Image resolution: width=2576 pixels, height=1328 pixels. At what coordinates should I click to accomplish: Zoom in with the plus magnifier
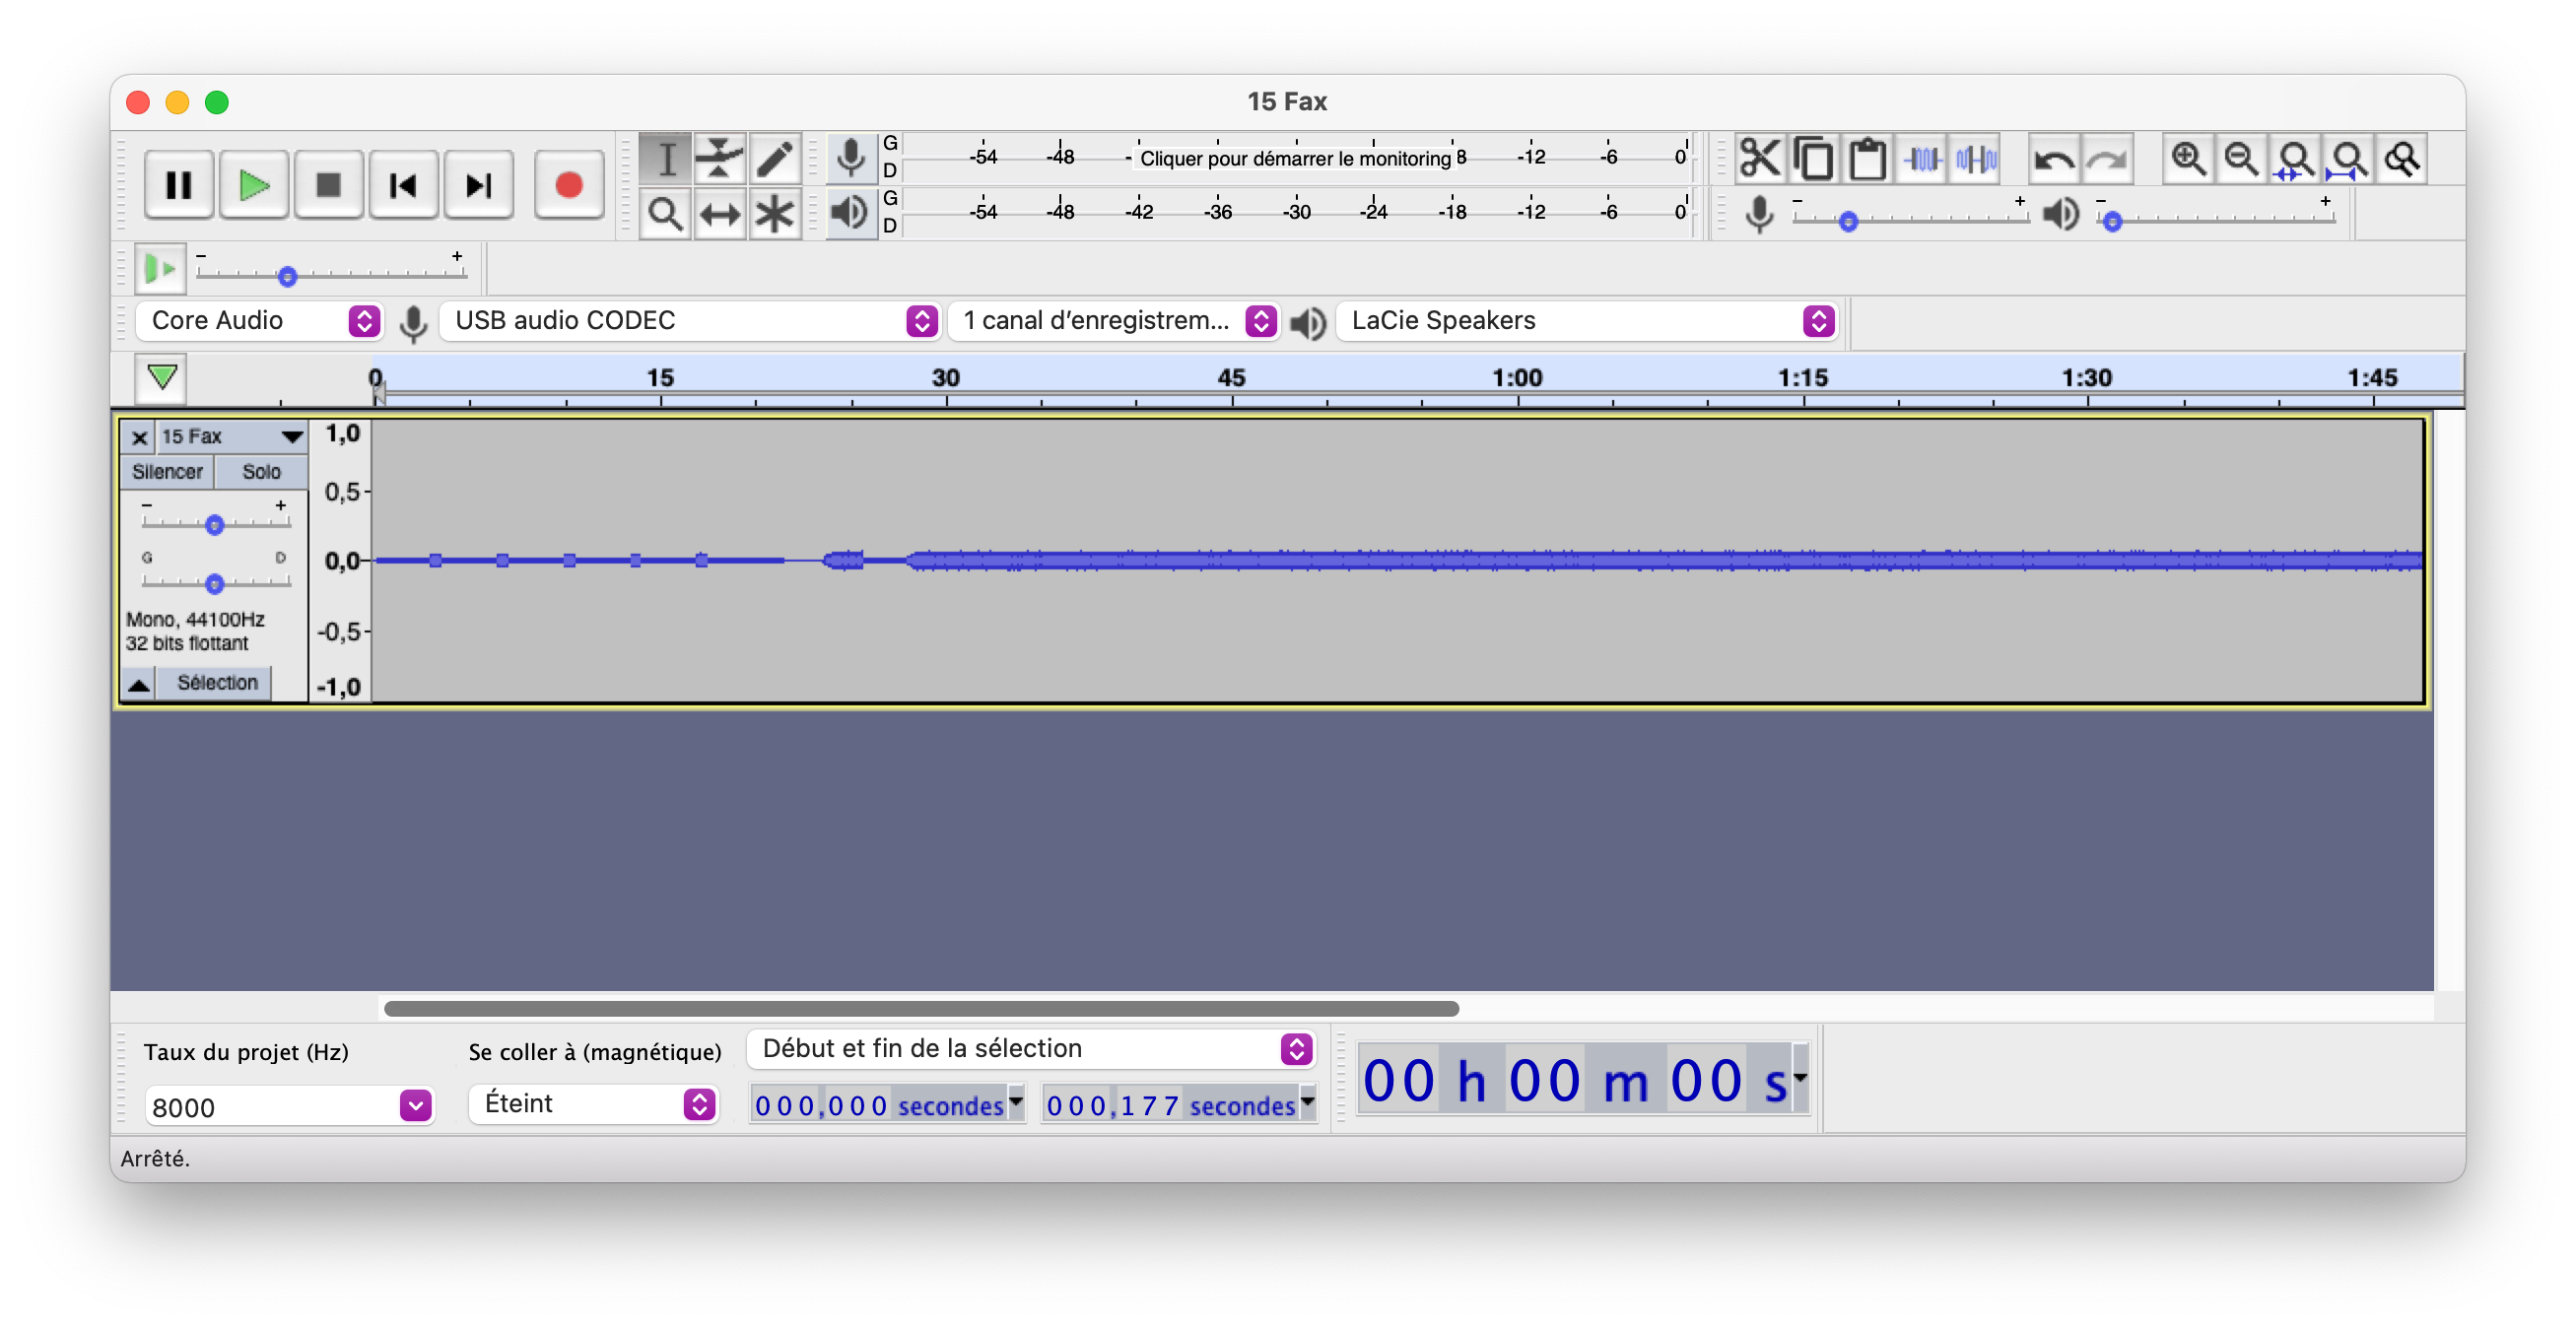point(2187,158)
